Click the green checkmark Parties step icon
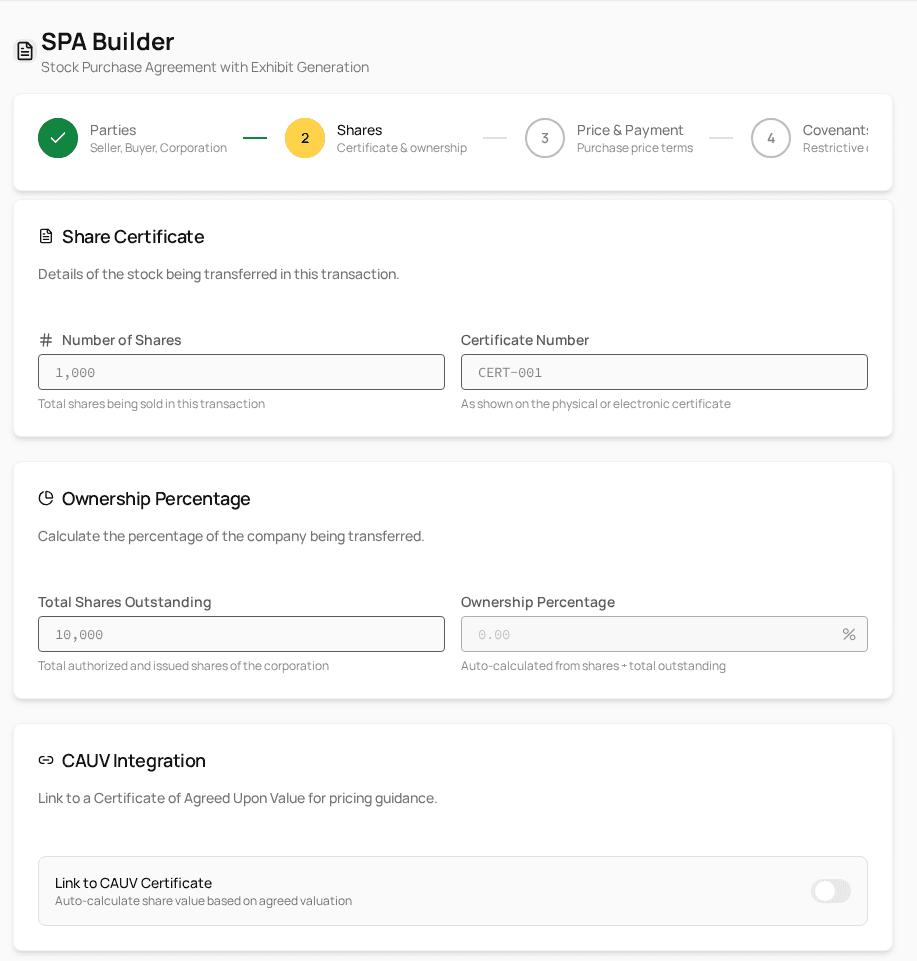Viewport: 917px width, 961px height. coord(58,138)
